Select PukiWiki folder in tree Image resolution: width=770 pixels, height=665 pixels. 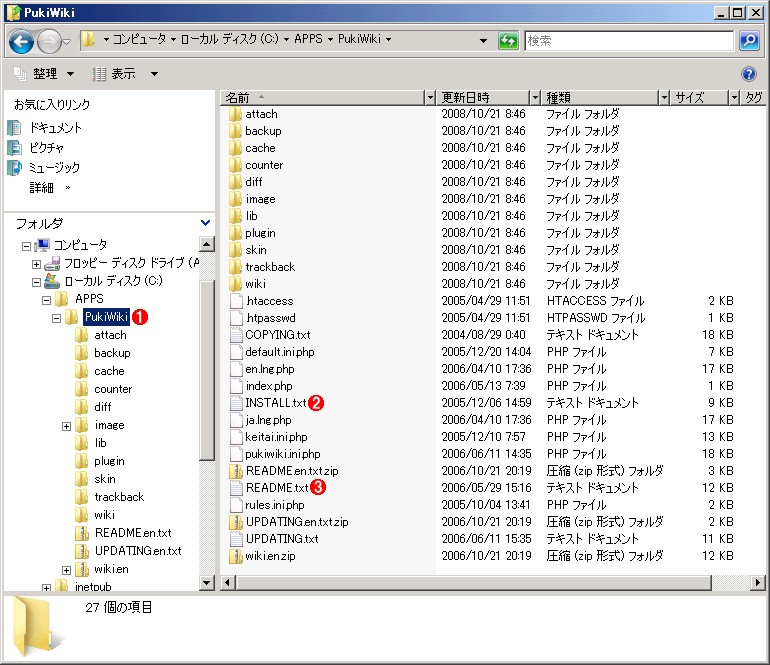[x=106, y=317]
